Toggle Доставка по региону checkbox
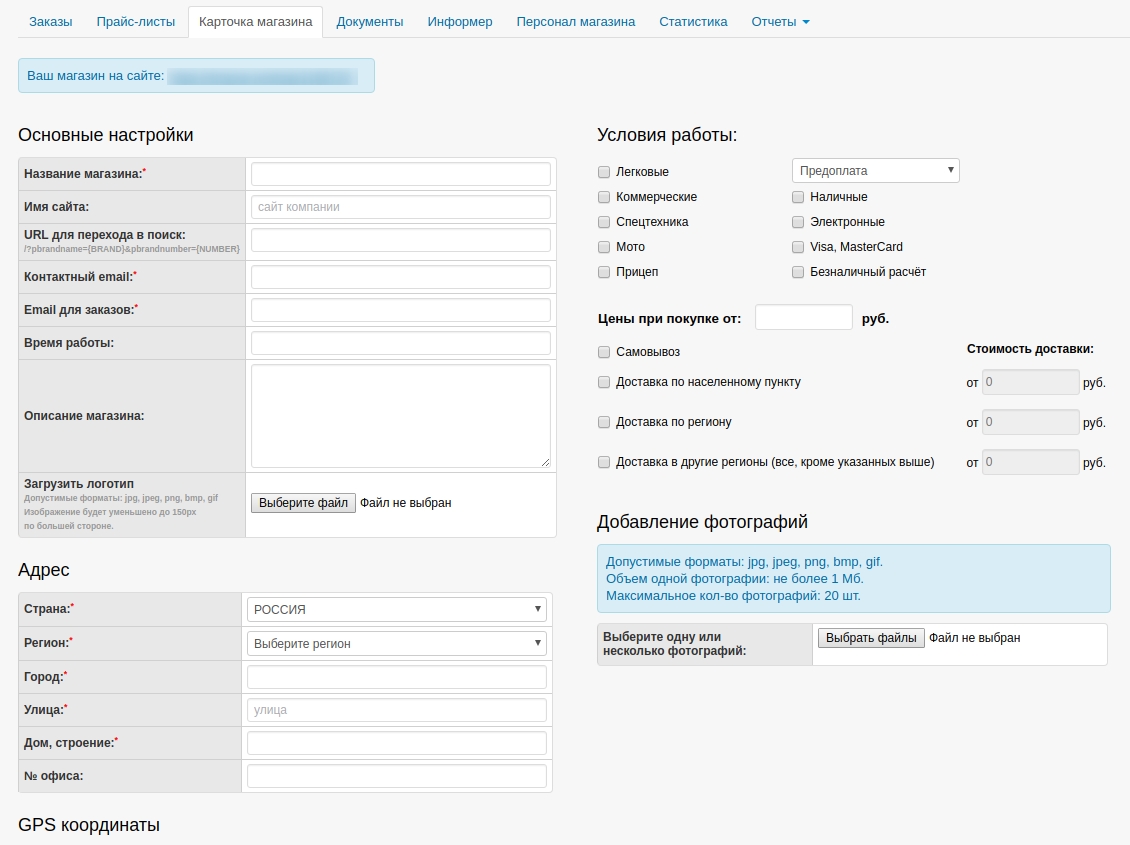The width and height of the screenshot is (1130, 845). (604, 422)
